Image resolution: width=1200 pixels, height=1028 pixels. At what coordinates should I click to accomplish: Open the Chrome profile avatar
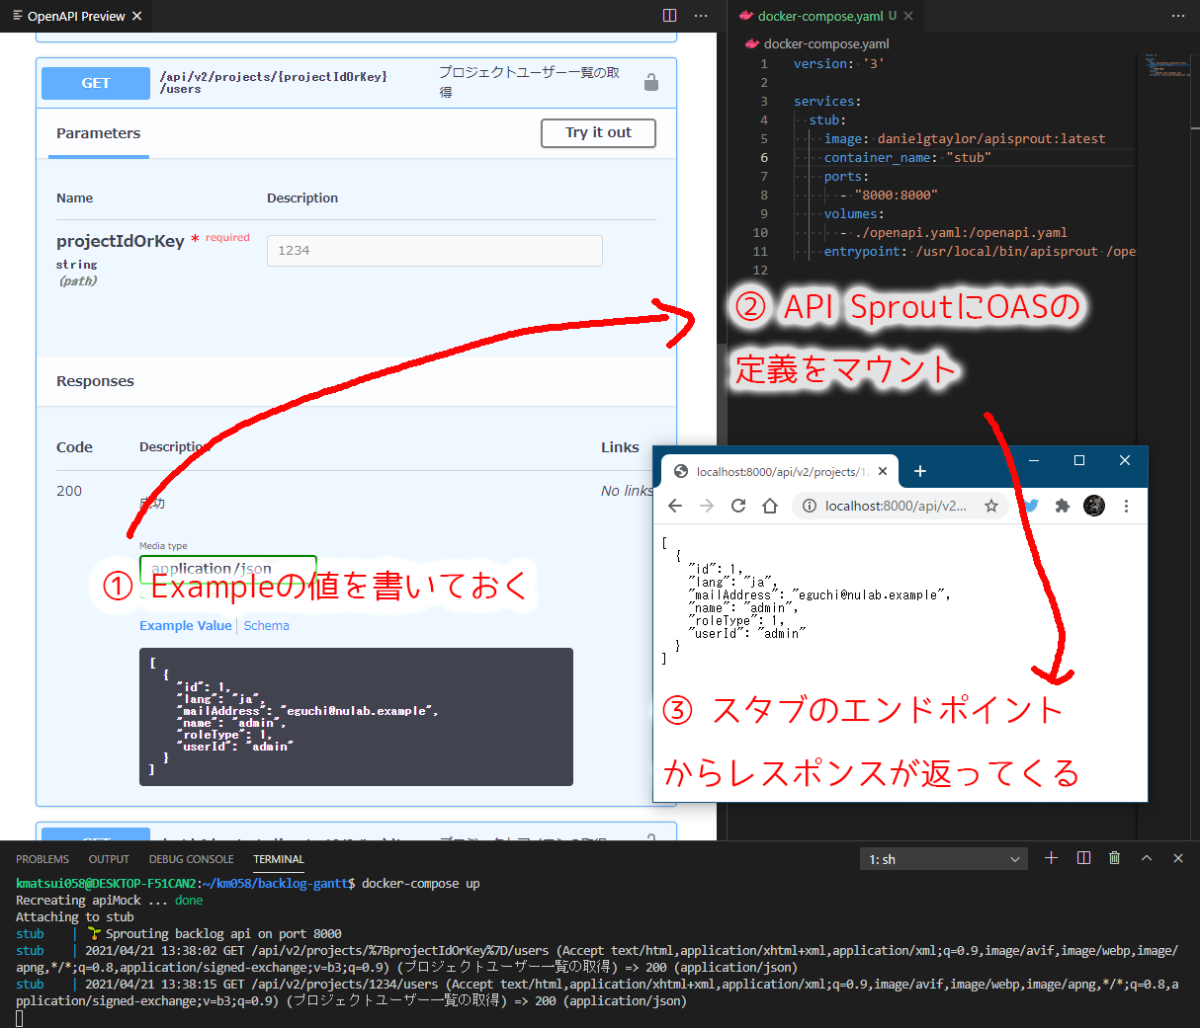(1094, 506)
